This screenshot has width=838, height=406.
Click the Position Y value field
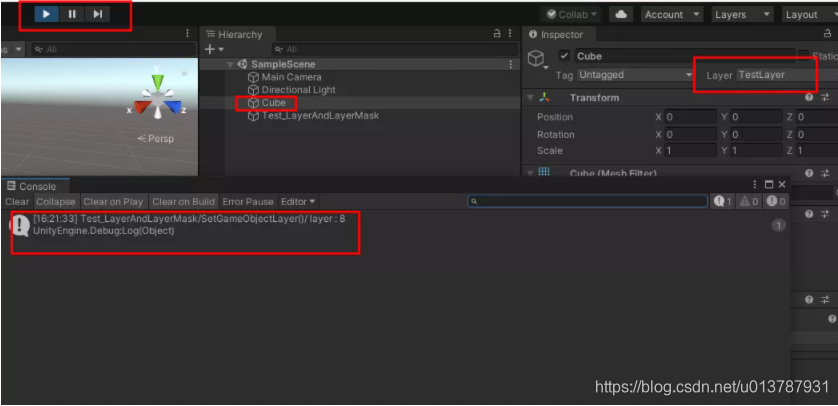756,117
